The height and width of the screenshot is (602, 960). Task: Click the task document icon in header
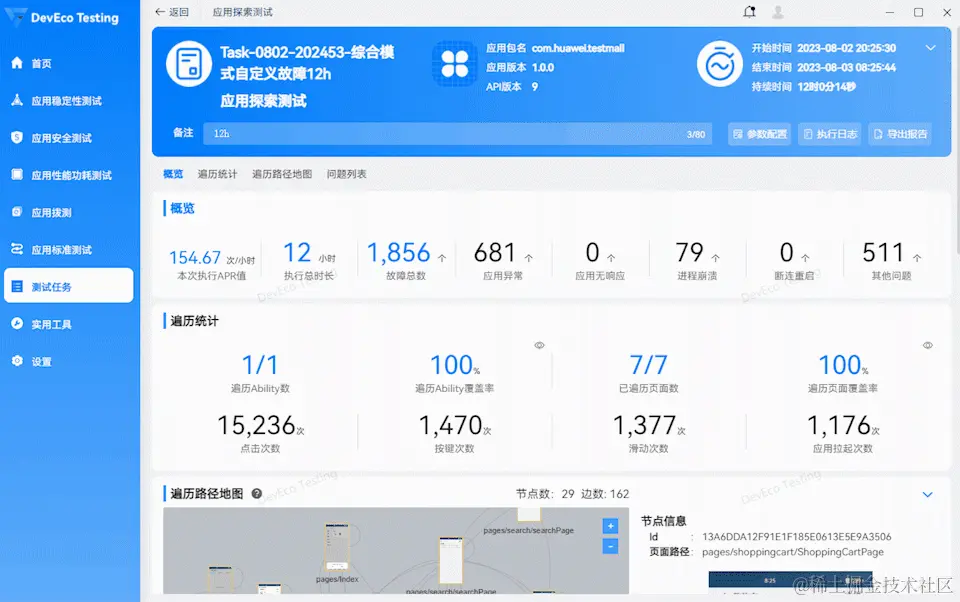coord(189,64)
